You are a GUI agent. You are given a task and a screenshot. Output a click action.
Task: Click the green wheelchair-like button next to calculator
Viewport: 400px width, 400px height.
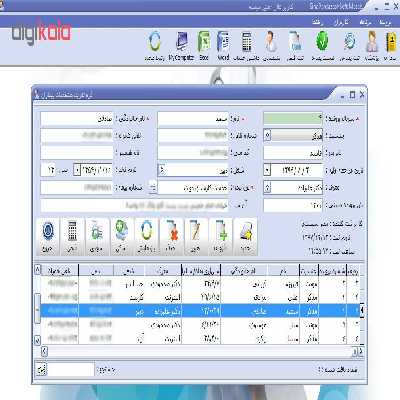point(97,237)
